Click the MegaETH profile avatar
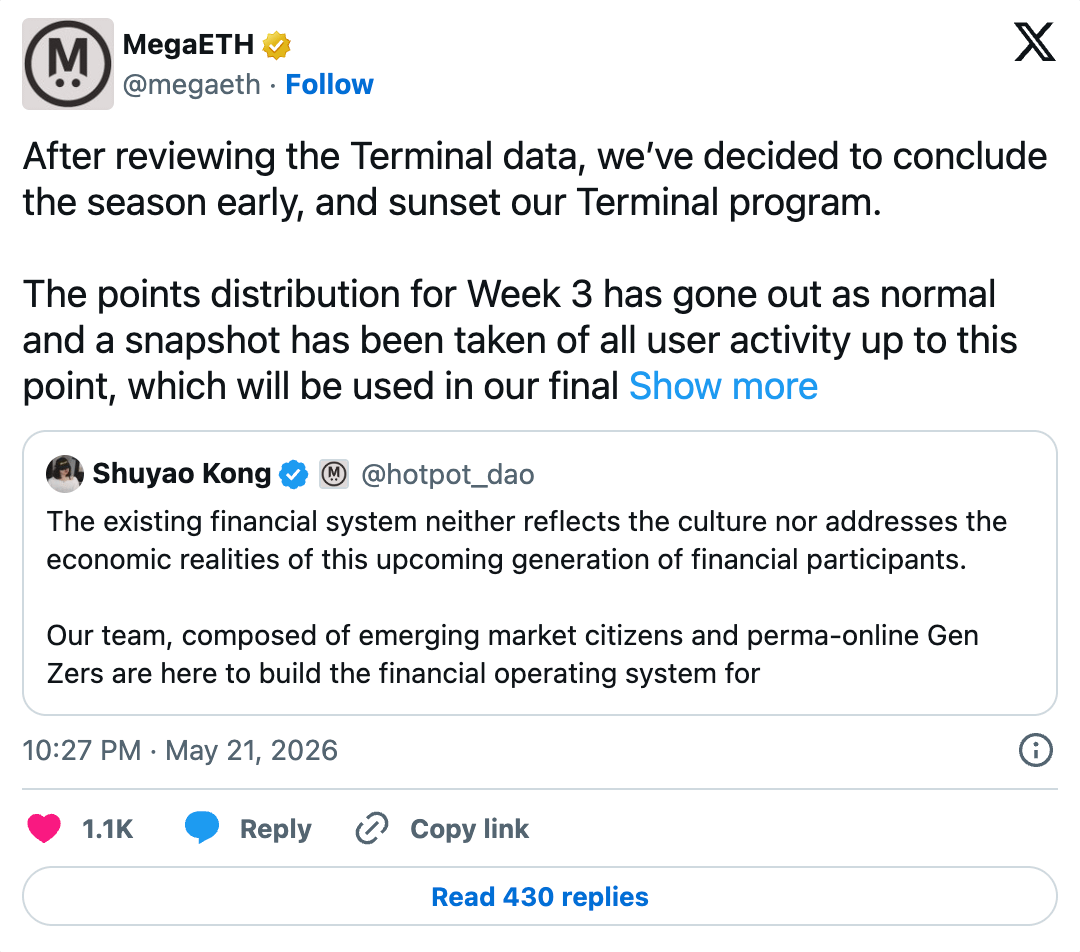 click(68, 64)
